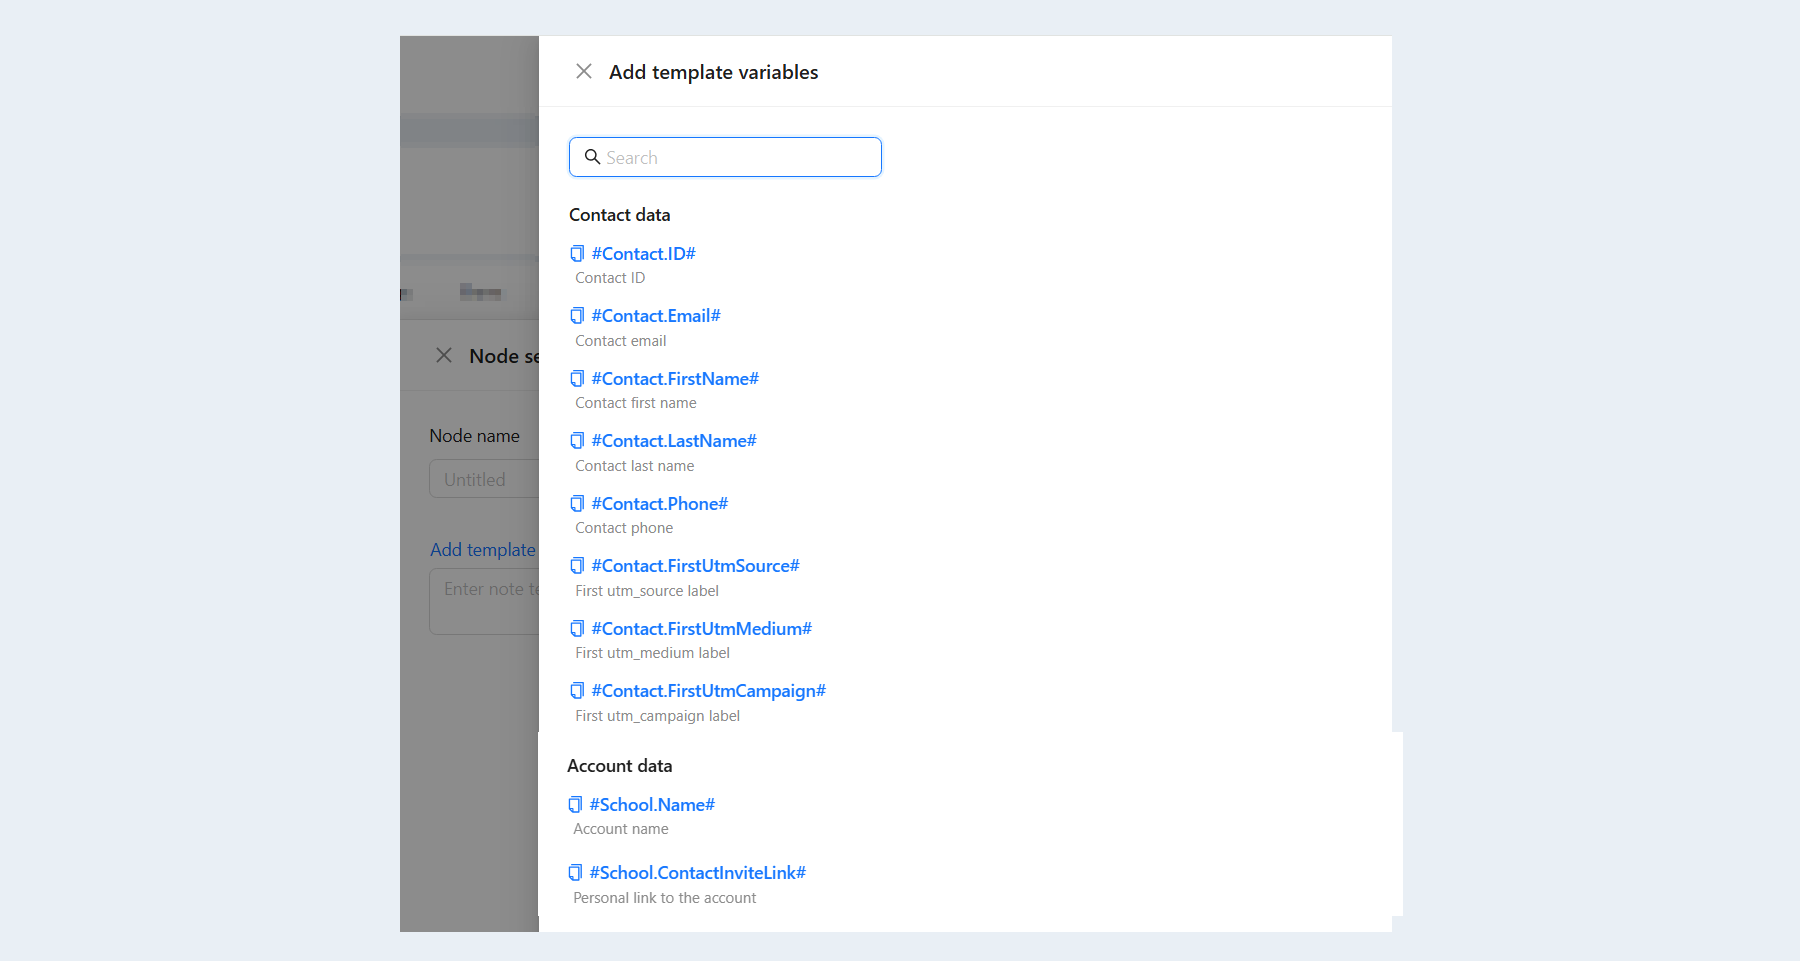1800x961 pixels.
Task: Click 'First utm_source label' text
Action: (x=647, y=591)
